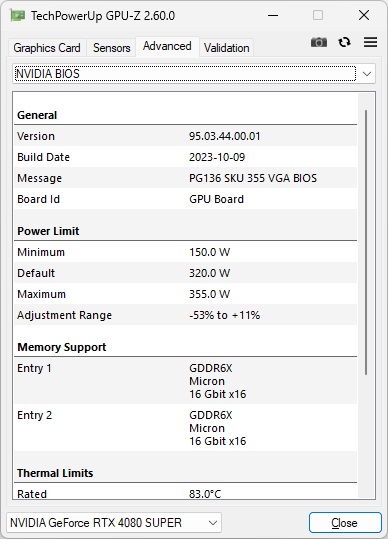Click adjustment range -53% to +11%

[x=224, y=315]
